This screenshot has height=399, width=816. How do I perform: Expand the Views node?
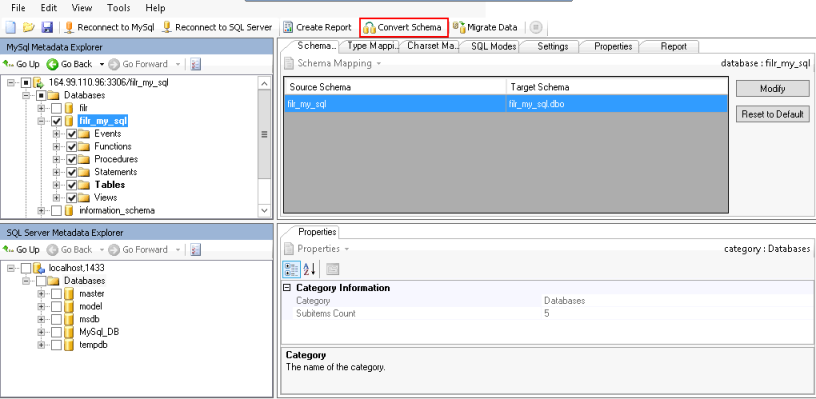57,198
